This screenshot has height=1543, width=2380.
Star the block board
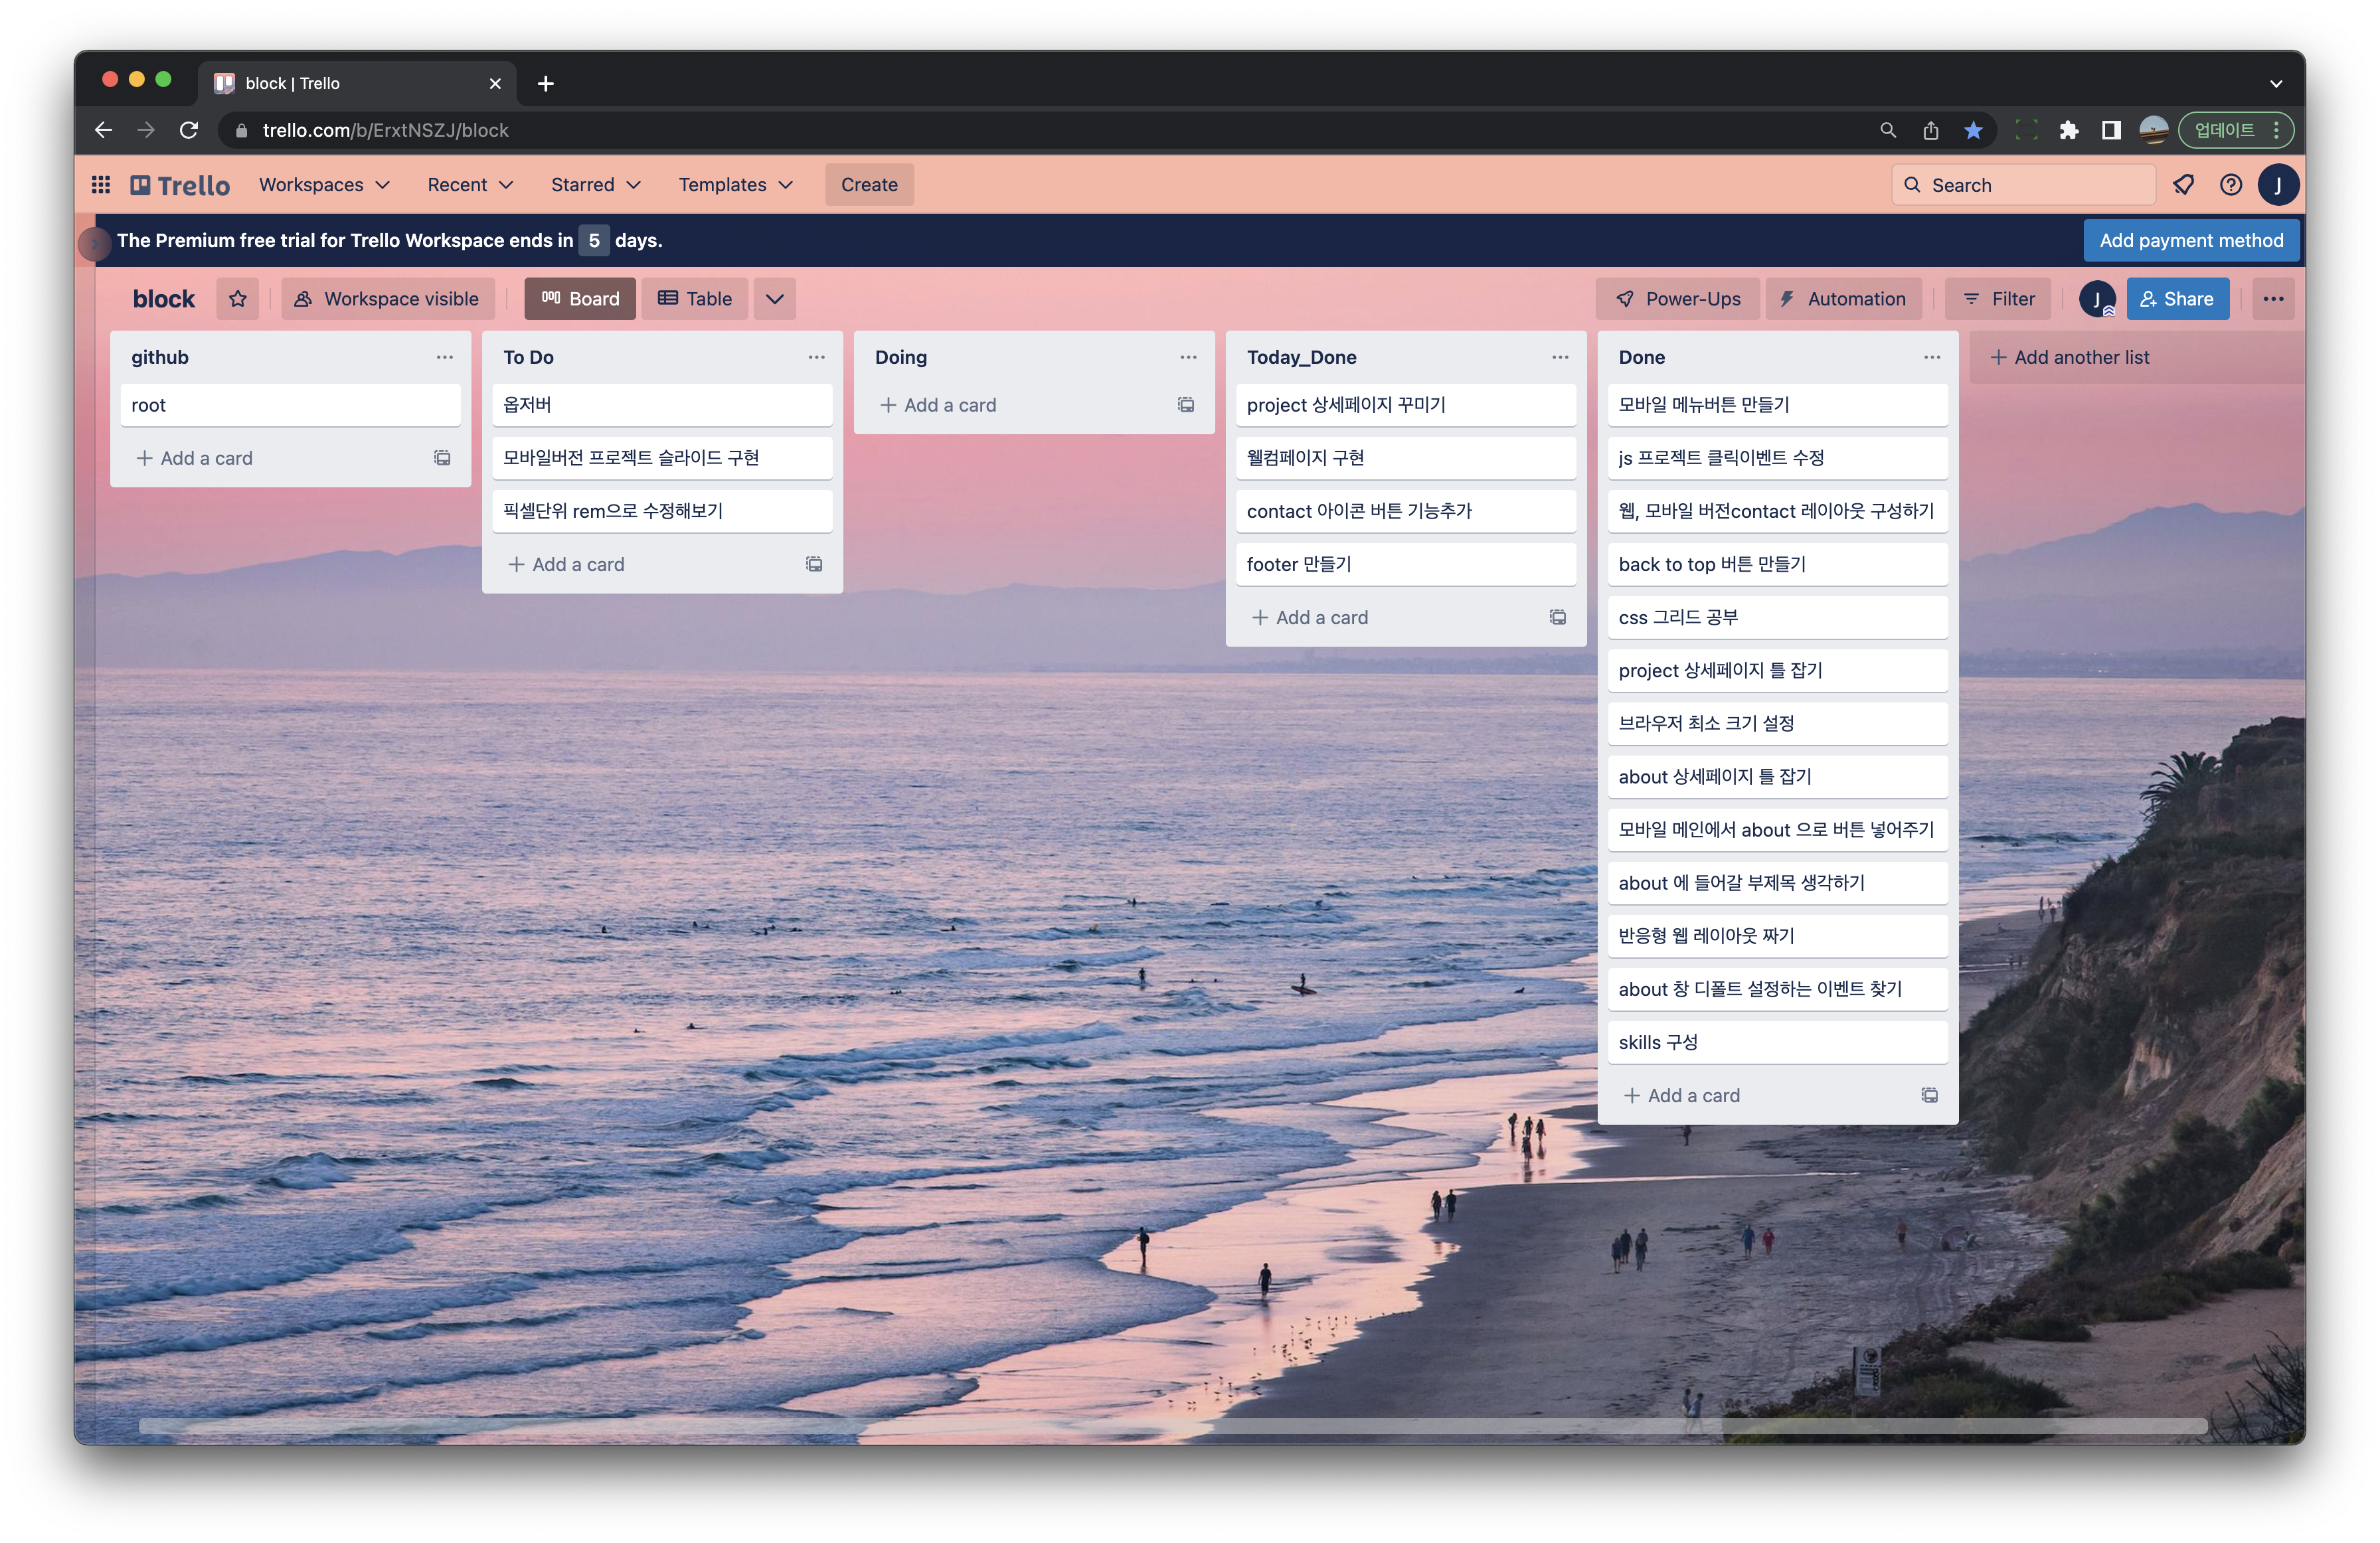pyautogui.click(x=237, y=299)
